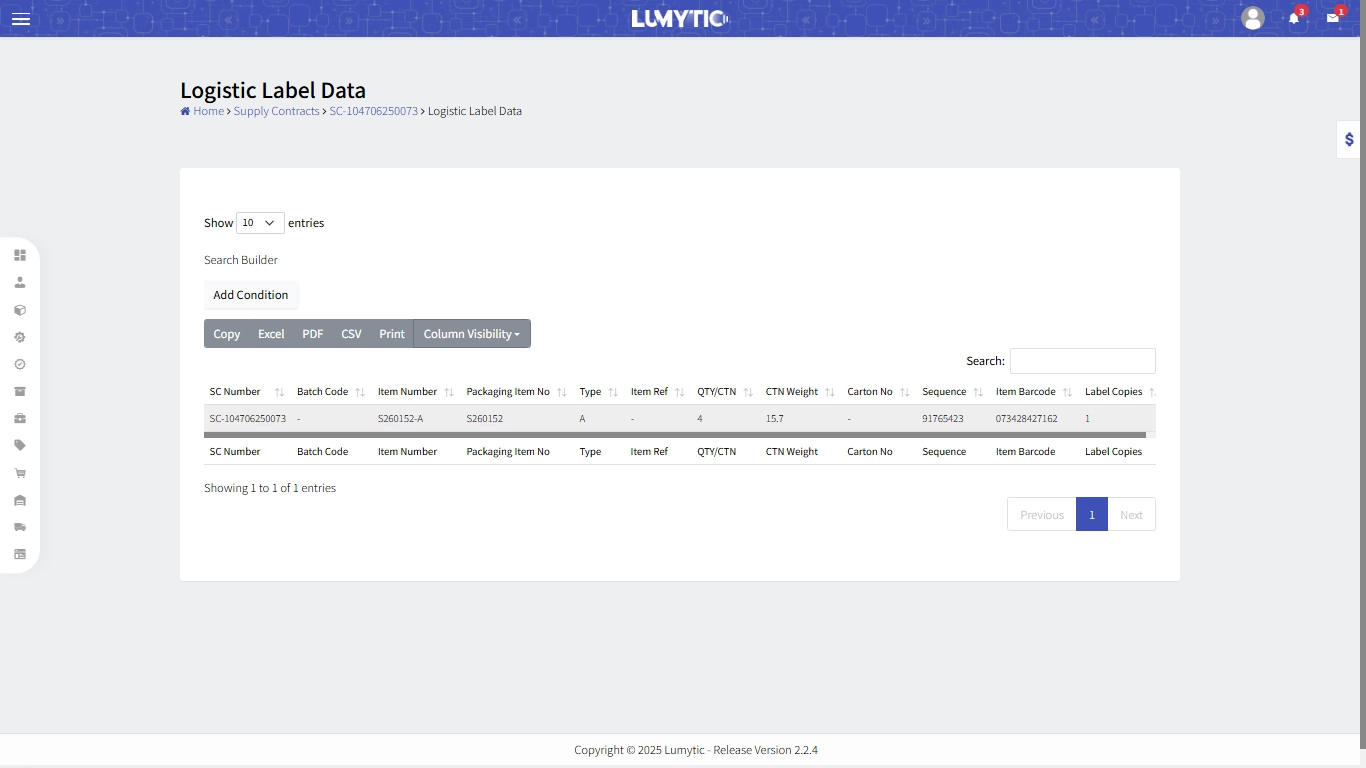Open the tags icon in the sidebar

pos(20,446)
